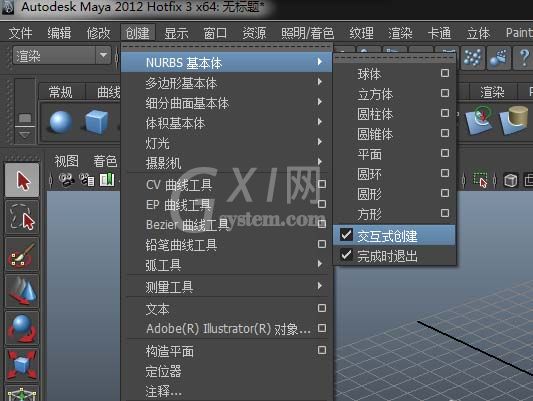
Task: Open the 编辑 Edit menu
Action: pyautogui.click(x=59, y=33)
